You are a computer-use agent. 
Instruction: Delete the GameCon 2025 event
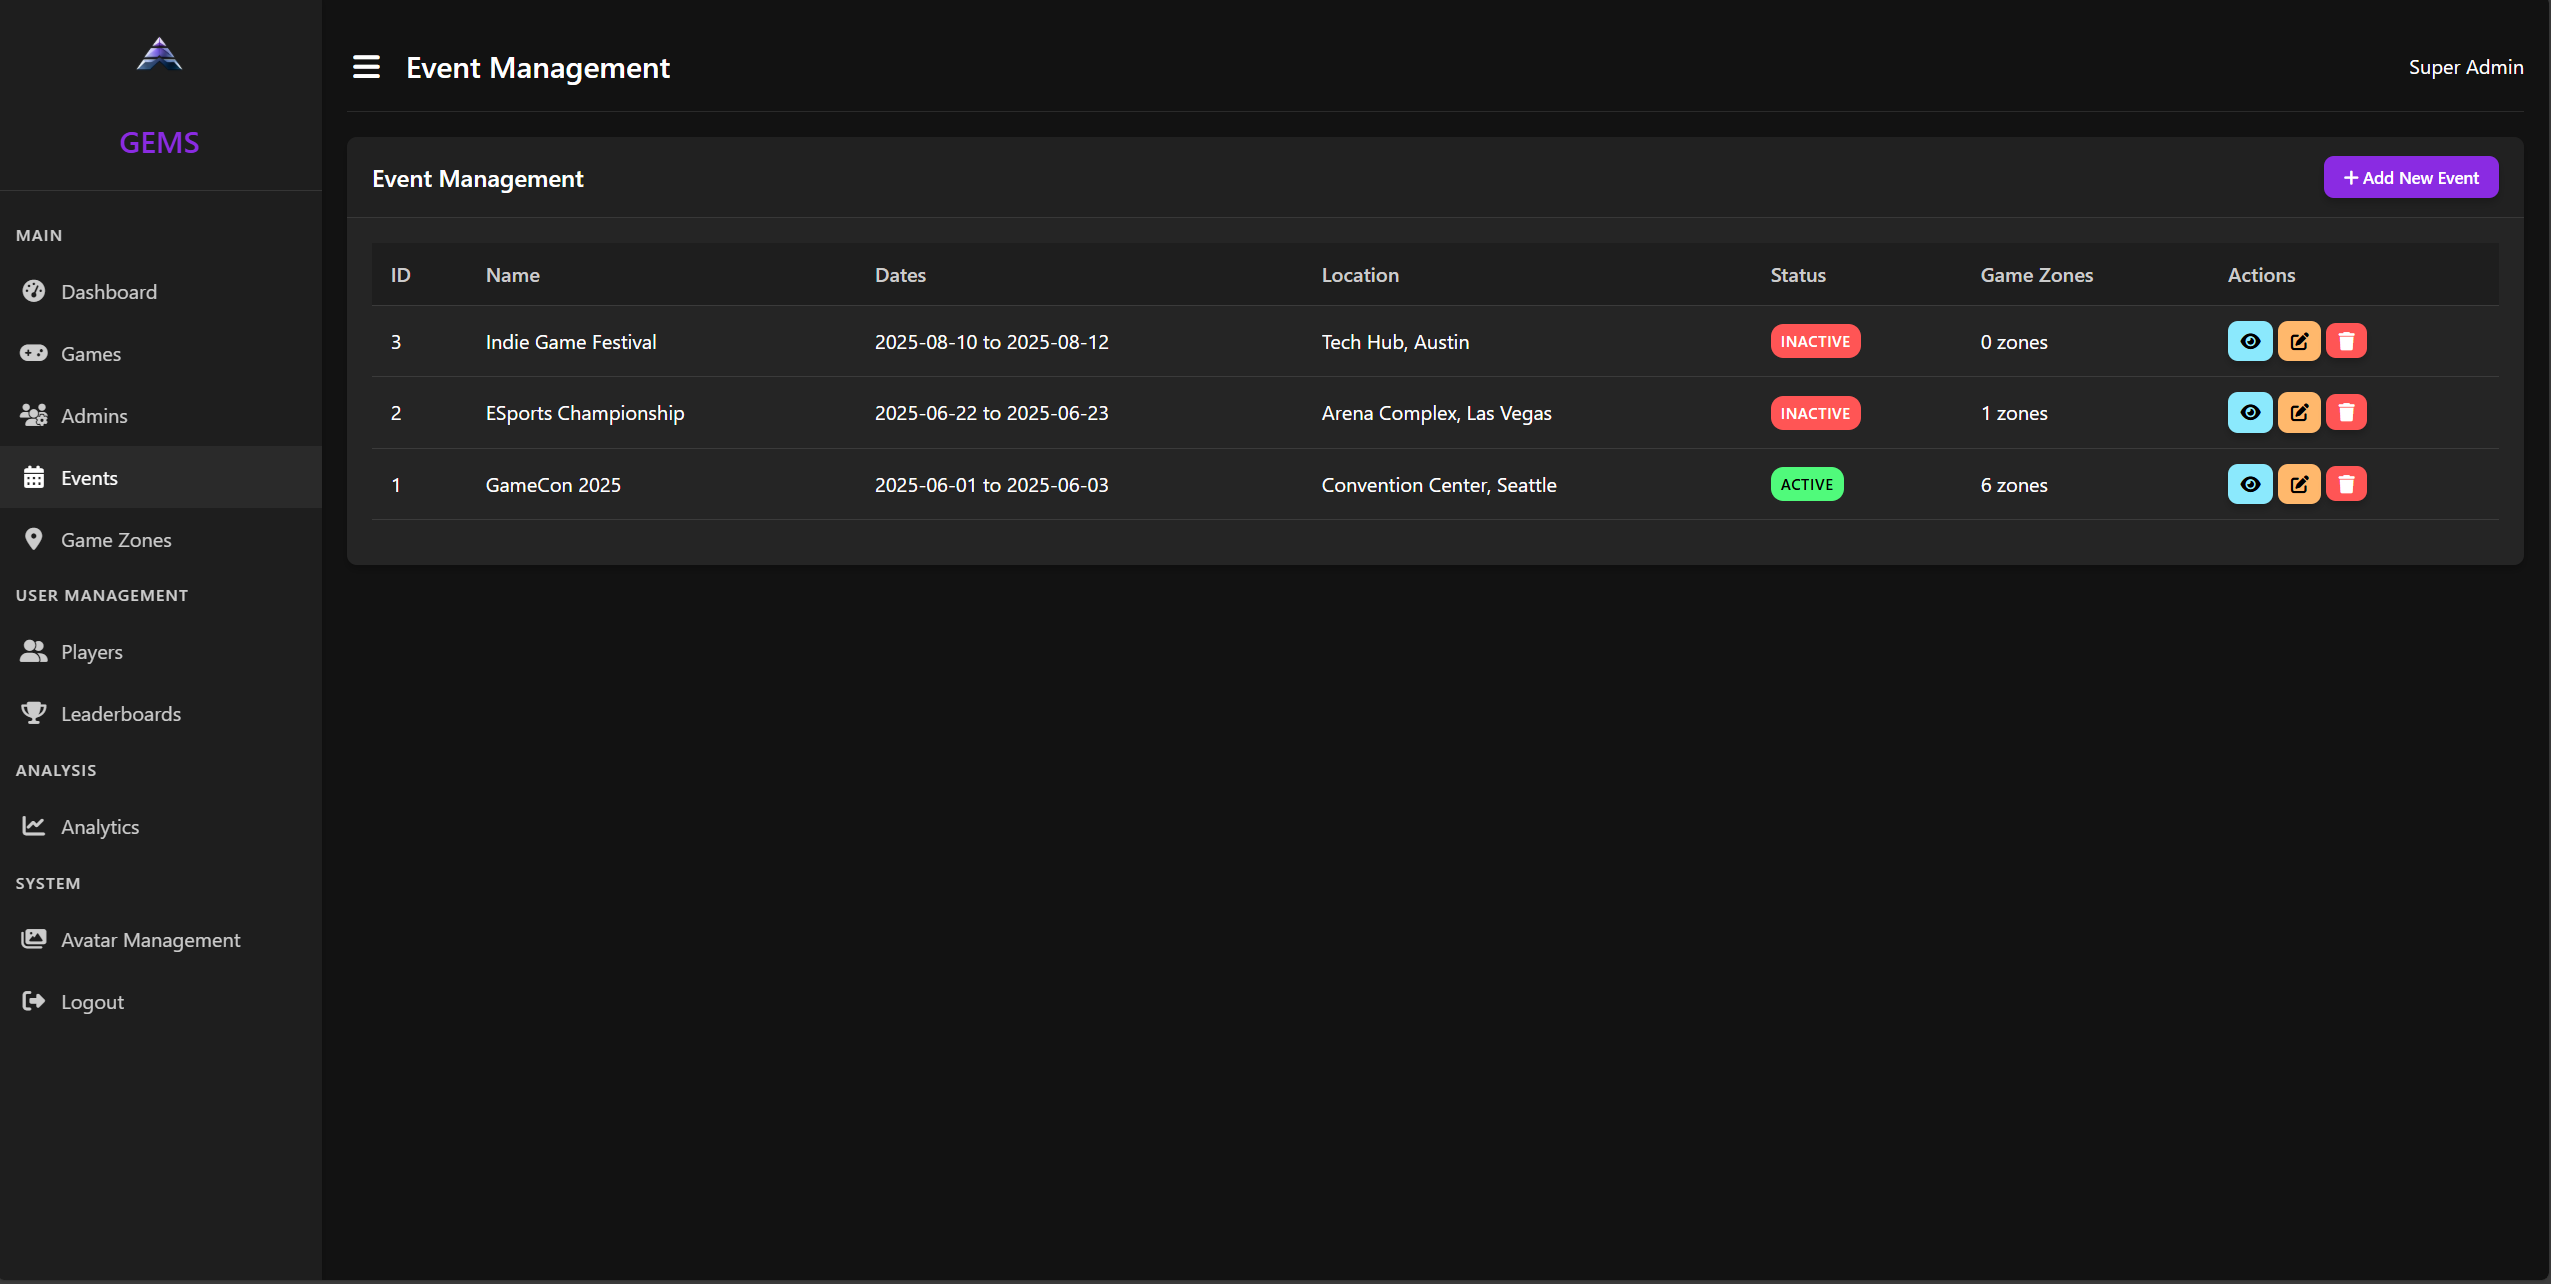2346,484
